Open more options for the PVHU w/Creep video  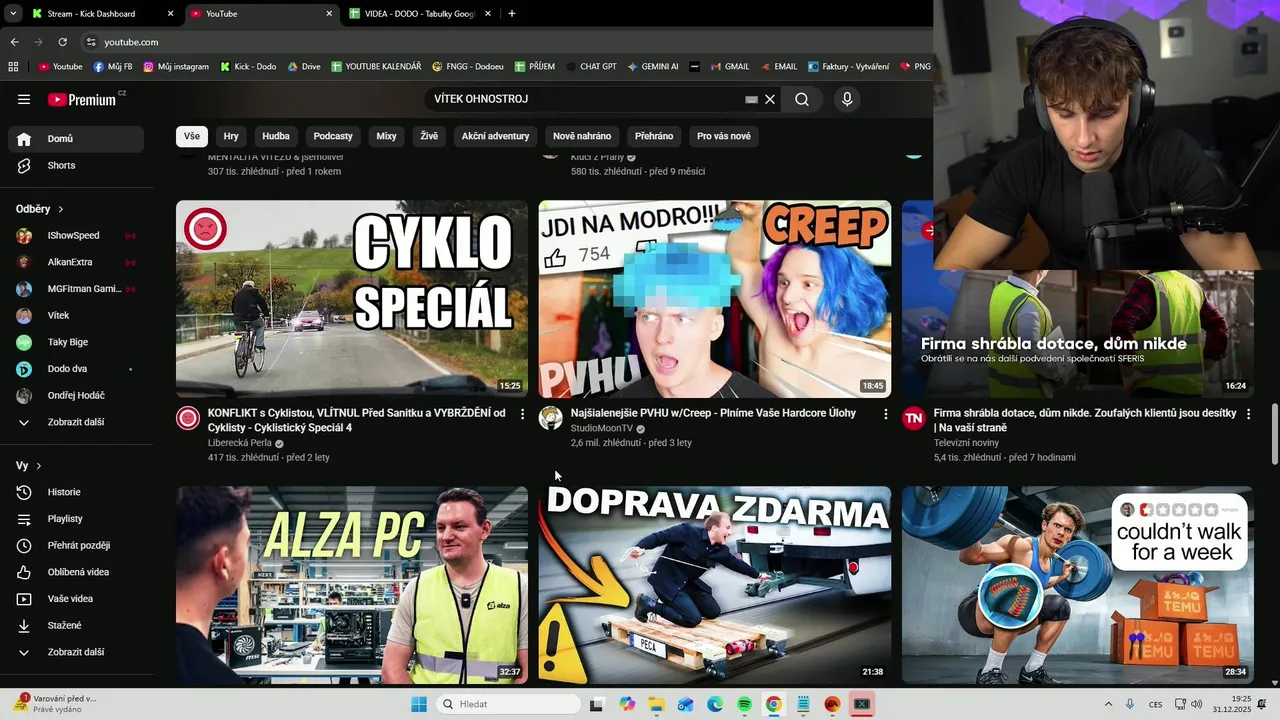(x=885, y=414)
